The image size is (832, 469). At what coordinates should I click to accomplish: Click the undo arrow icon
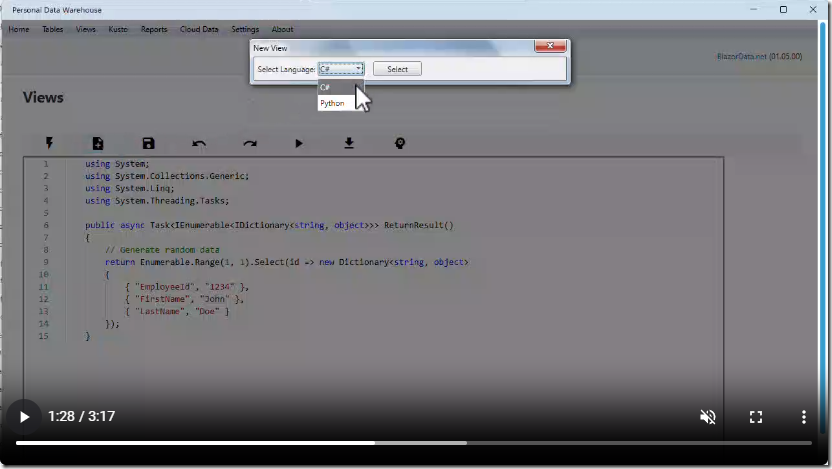click(x=199, y=143)
